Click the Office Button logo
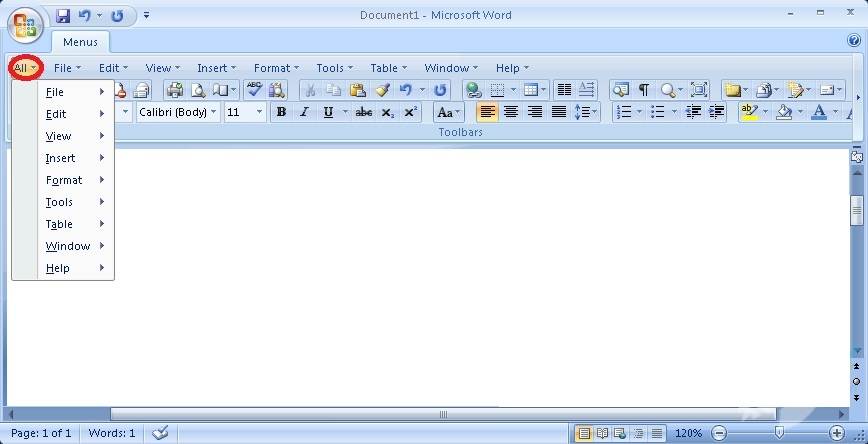The width and height of the screenshot is (868, 444). (x=24, y=24)
